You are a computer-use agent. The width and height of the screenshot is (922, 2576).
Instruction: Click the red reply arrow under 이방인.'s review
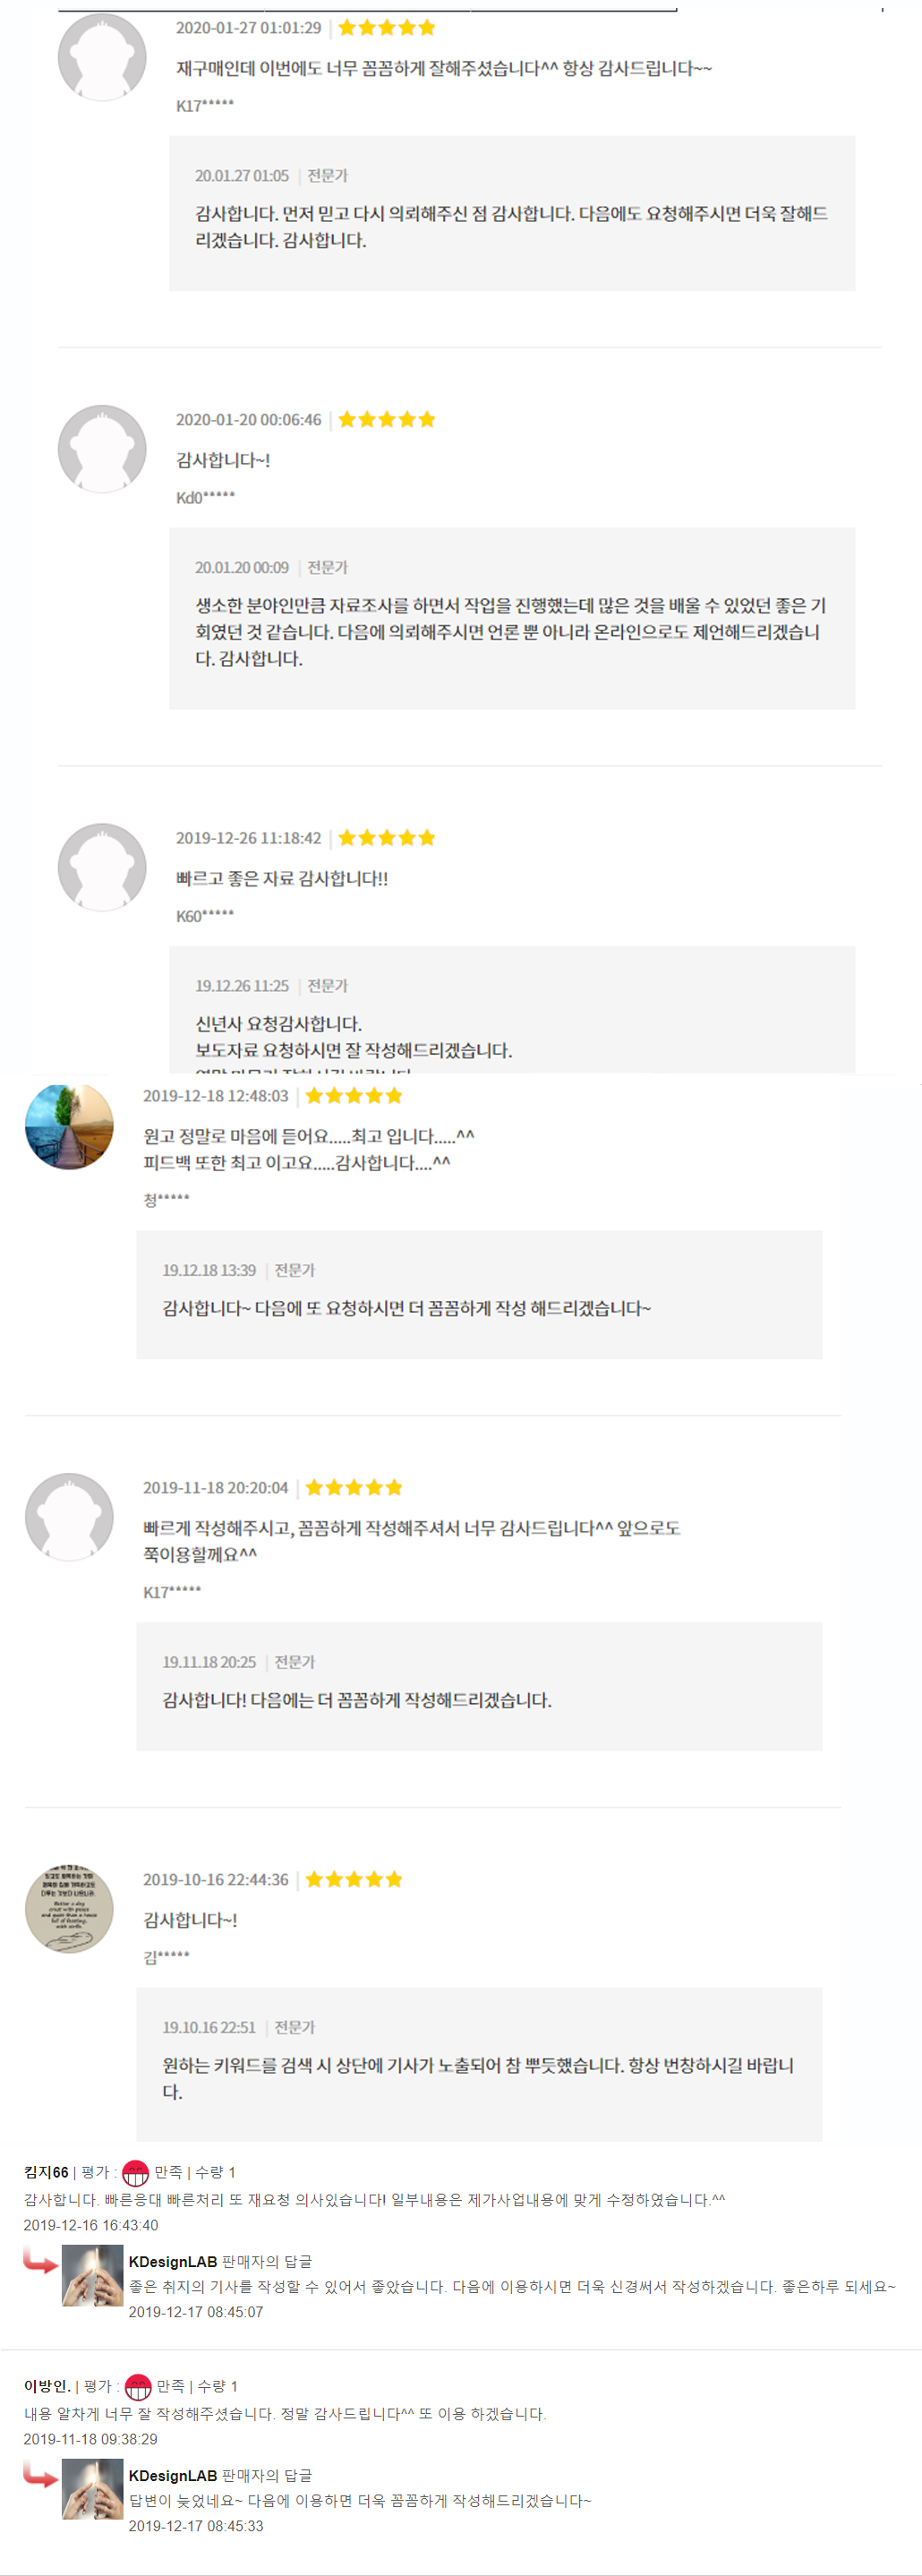[x=41, y=2474]
